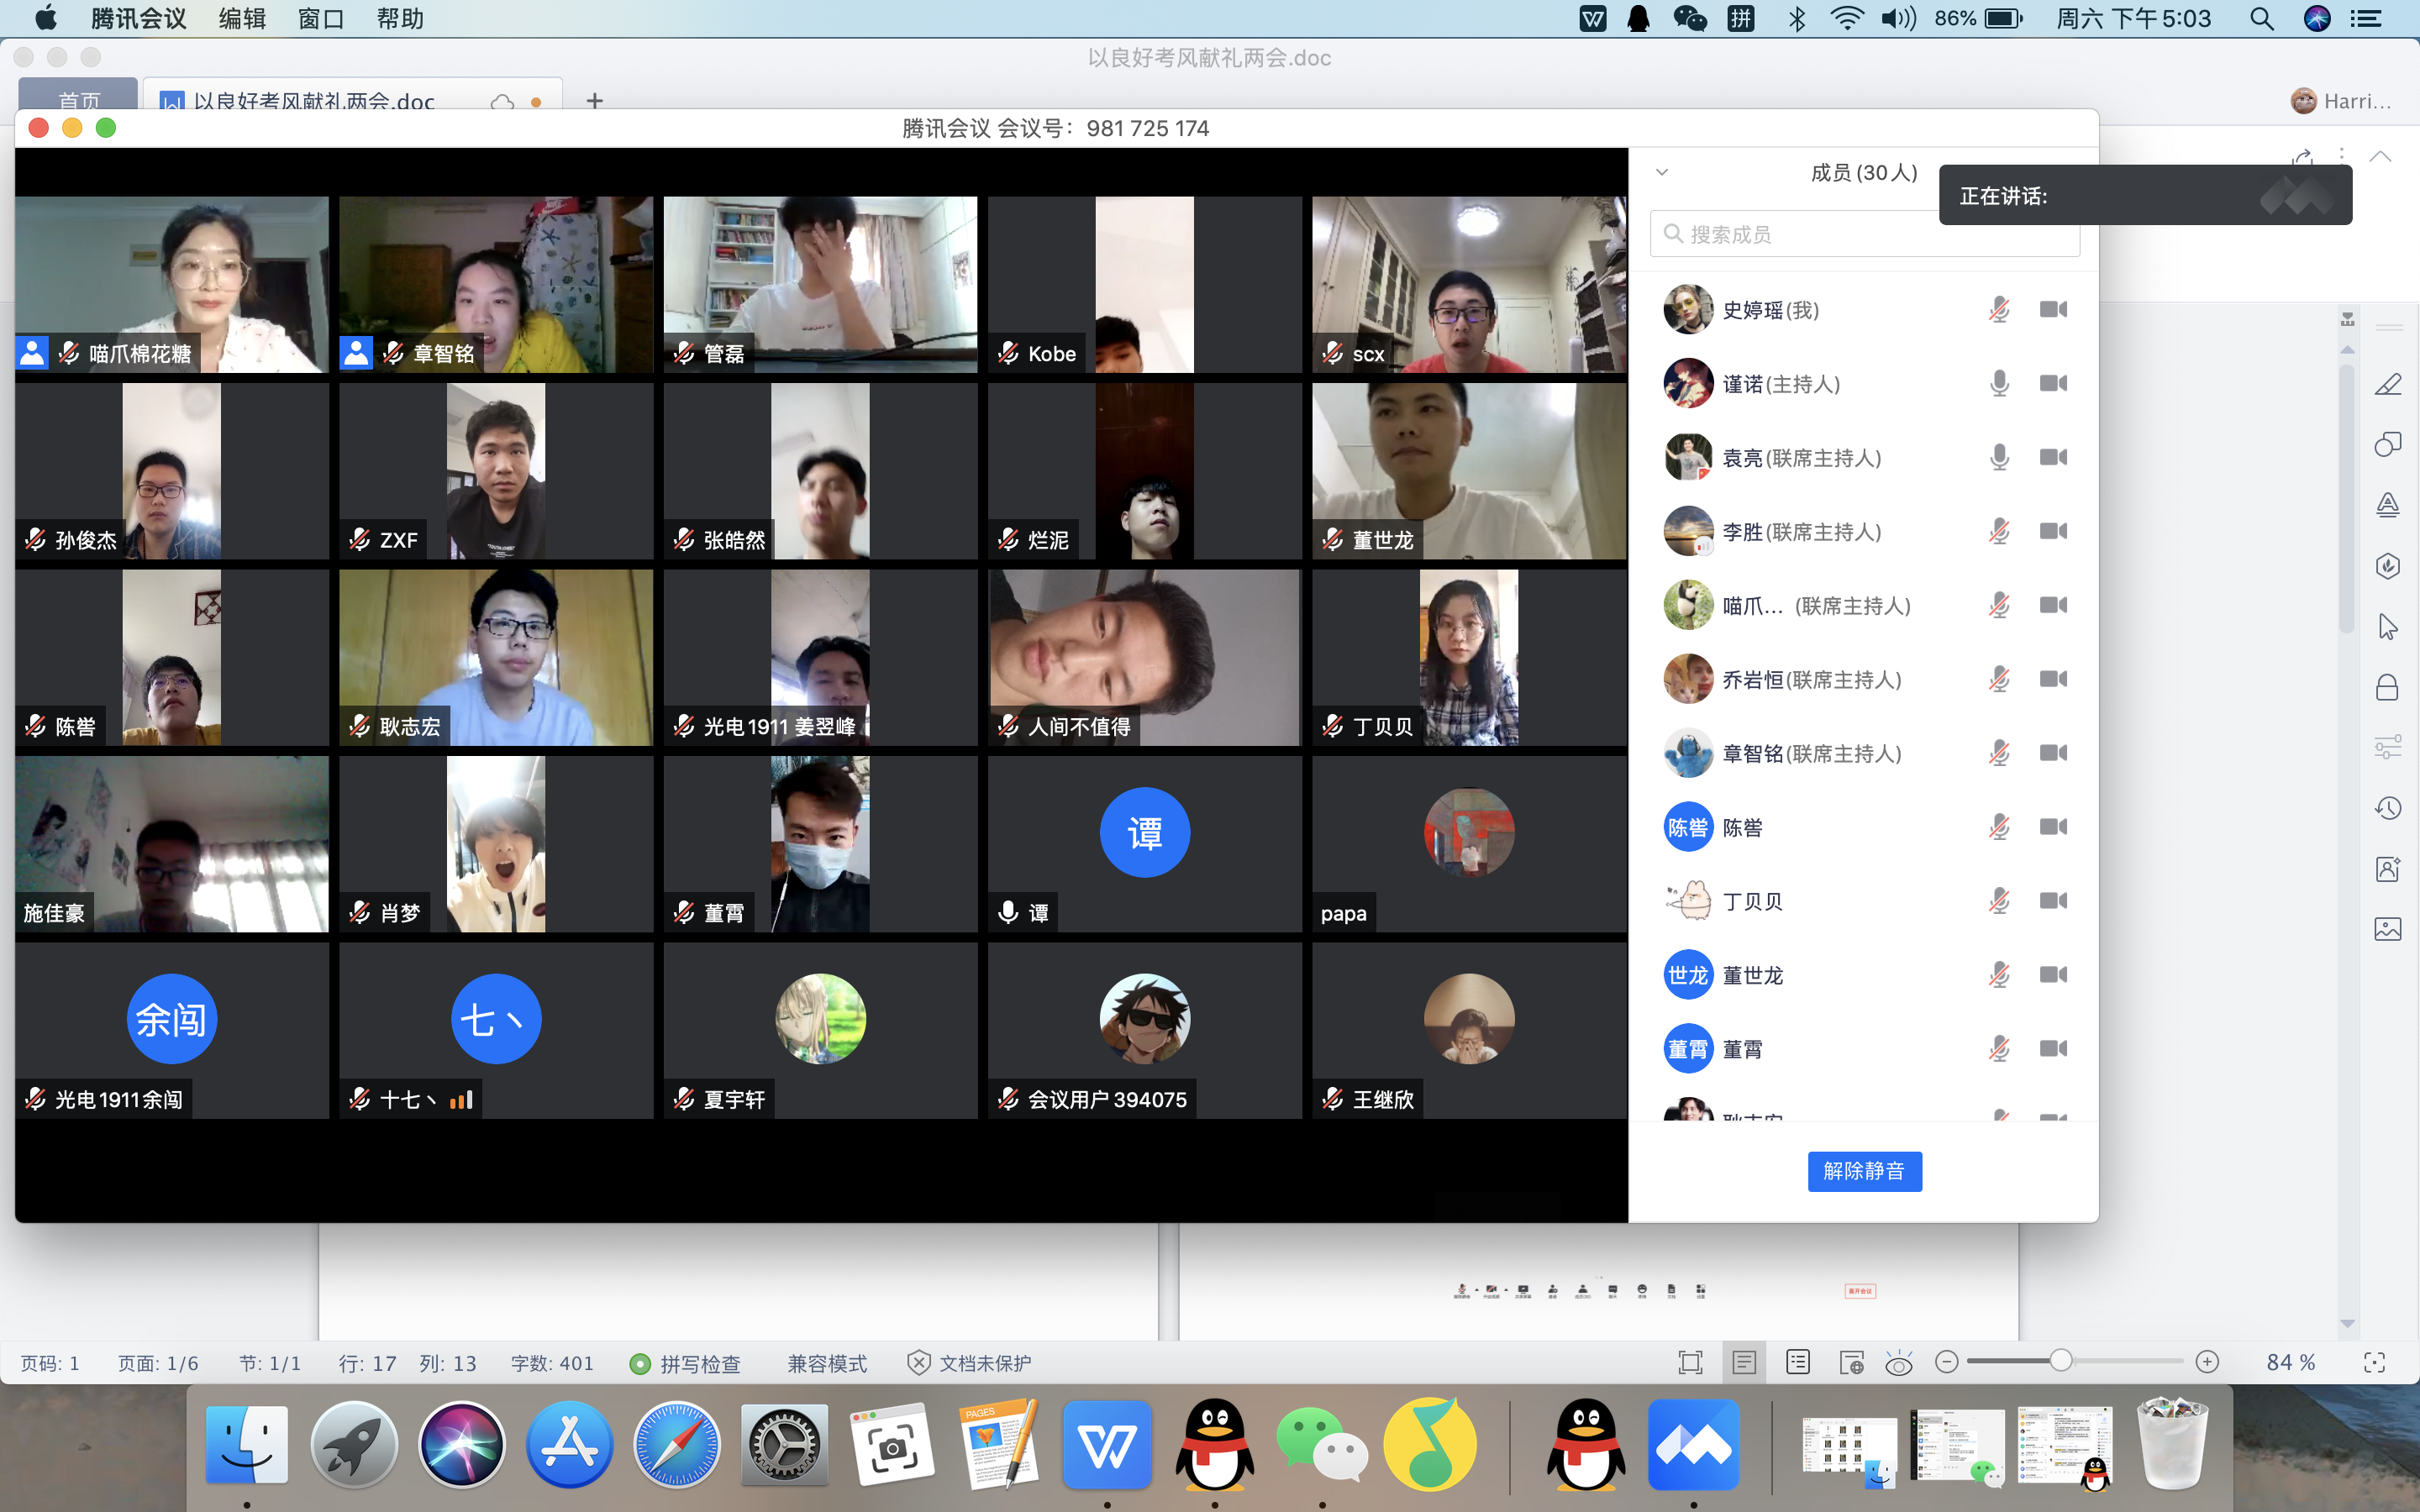Image resolution: width=2420 pixels, height=1512 pixels.
Task: Open the 窗口 menu in menu bar
Action: (321, 19)
